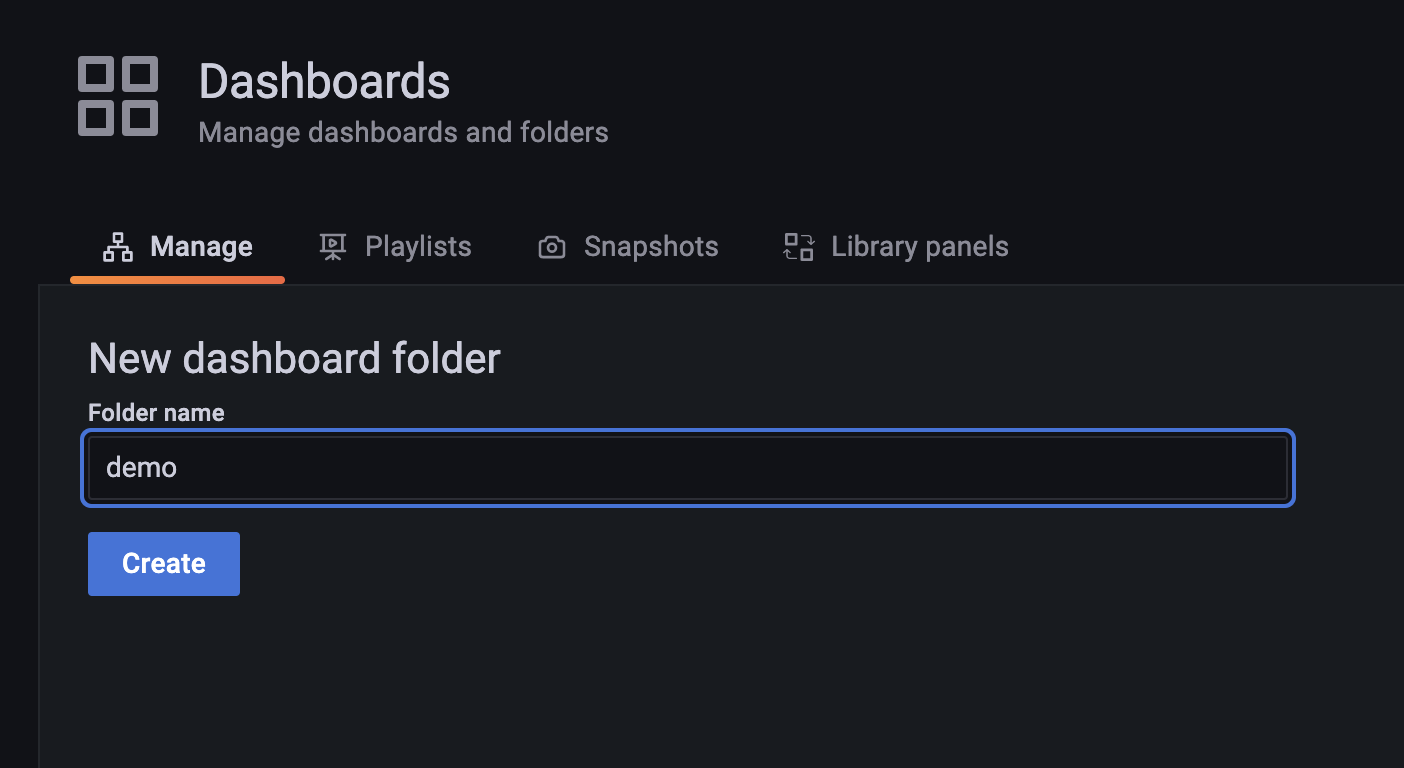The height and width of the screenshot is (768, 1404).
Task: Click the Dashboards header grid icon
Action: click(x=117, y=95)
